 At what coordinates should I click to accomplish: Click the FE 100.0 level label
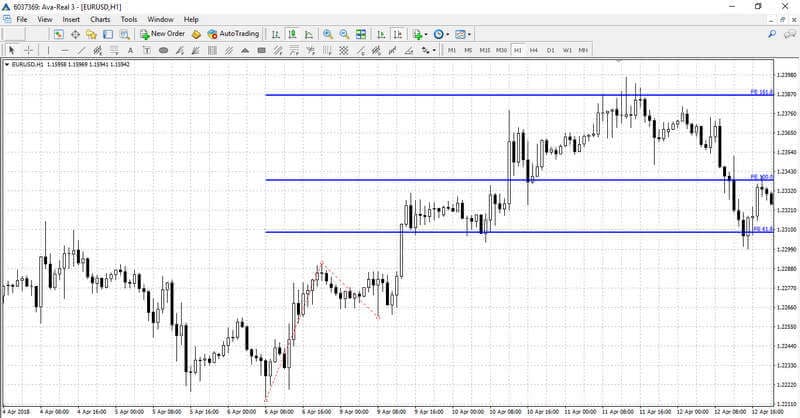(x=761, y=177)
